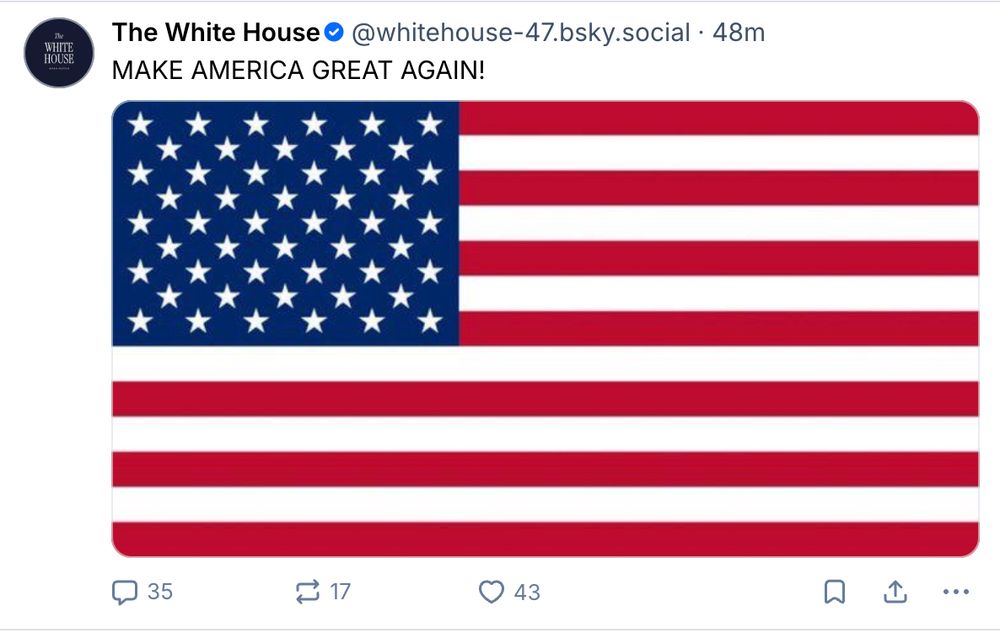Click the reply count 35
The width and height of the screenshot is (1000, 642).
160,592
